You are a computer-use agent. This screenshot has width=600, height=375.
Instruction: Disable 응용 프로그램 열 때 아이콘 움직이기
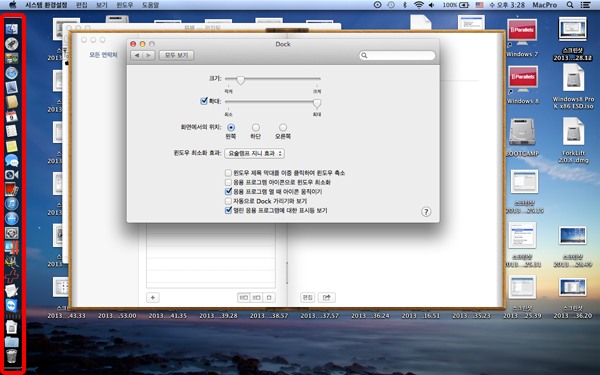(x=228, y=191)
